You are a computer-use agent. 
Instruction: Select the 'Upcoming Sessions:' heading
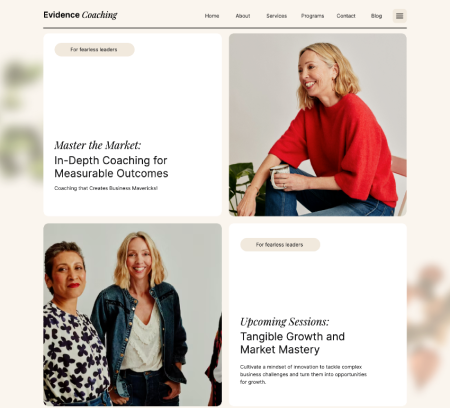point(284,322)
